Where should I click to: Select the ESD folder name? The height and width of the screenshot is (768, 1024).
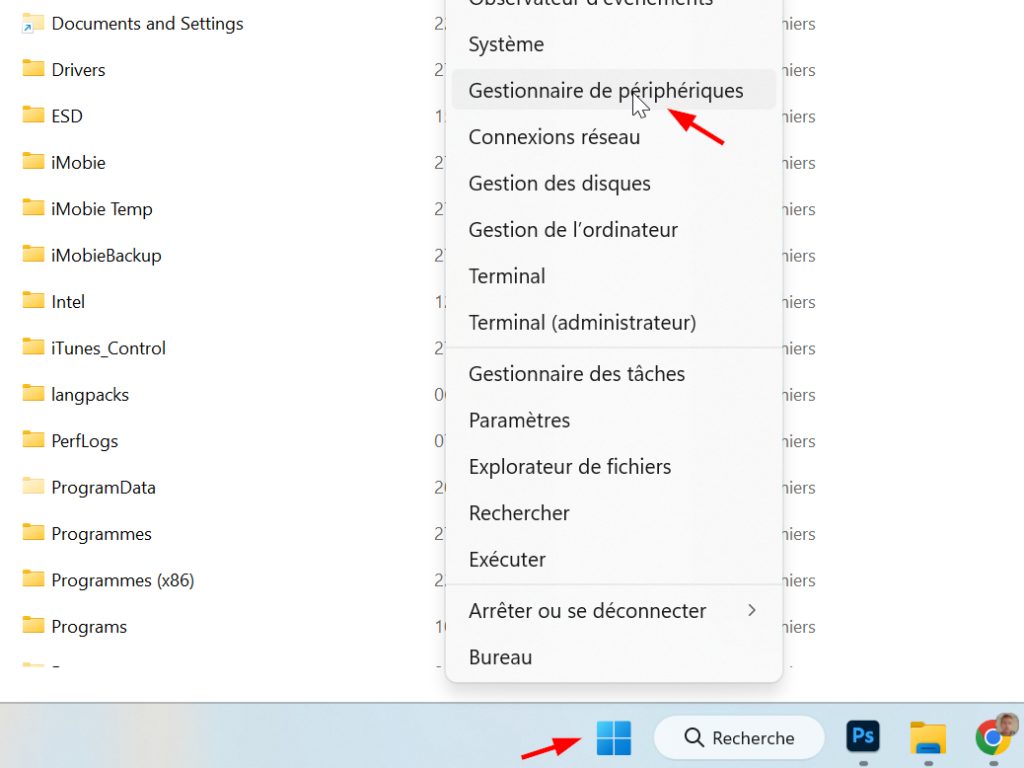pyautogui.click(x=67, y=116)
